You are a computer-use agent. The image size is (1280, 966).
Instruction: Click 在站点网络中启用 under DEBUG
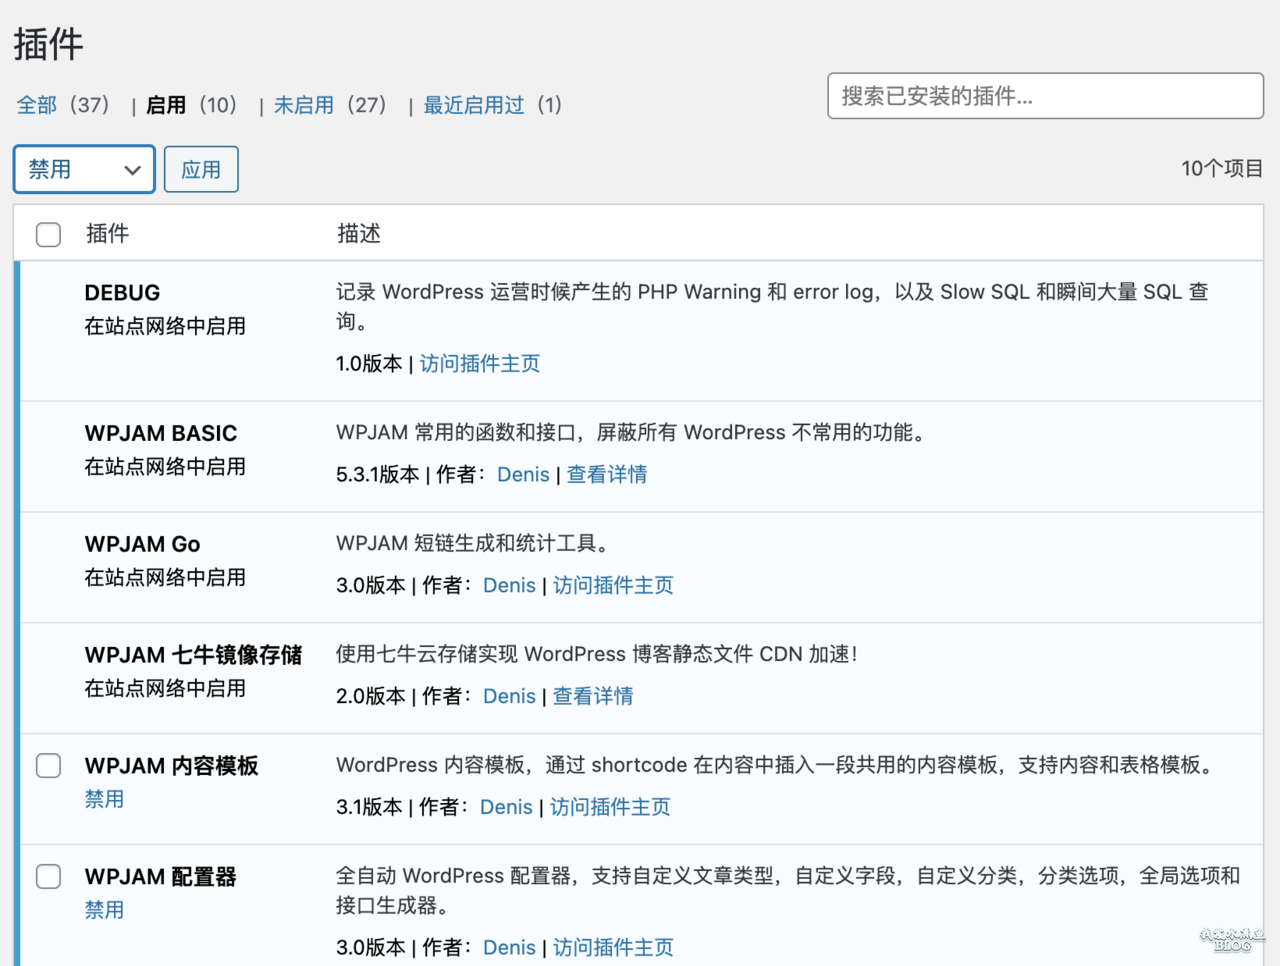(x=165, y=326)
